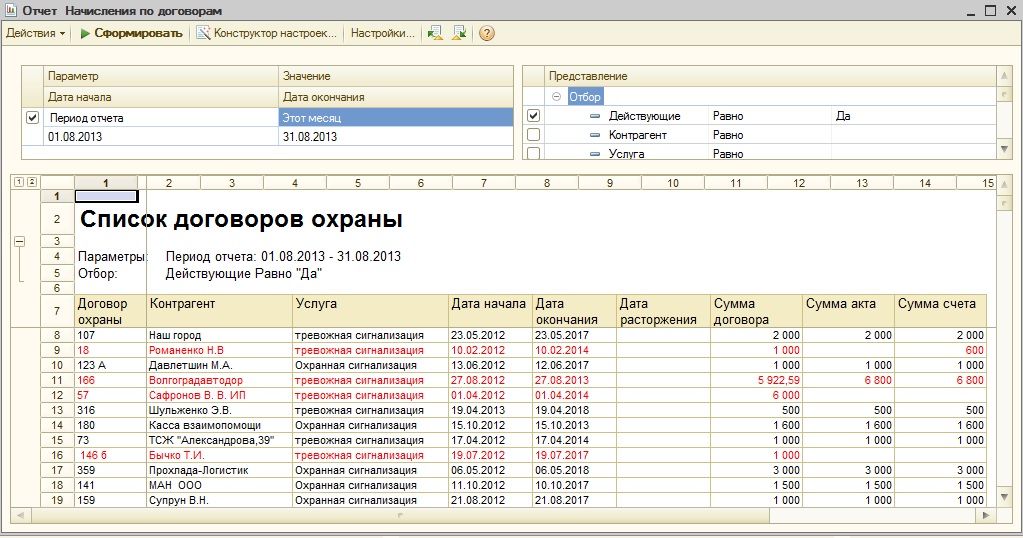Image resolution: width=1023 pixels, height=538 pixels.
Task: Click the Сафронов В. В. ИП cell
Action: pos(219,395)
